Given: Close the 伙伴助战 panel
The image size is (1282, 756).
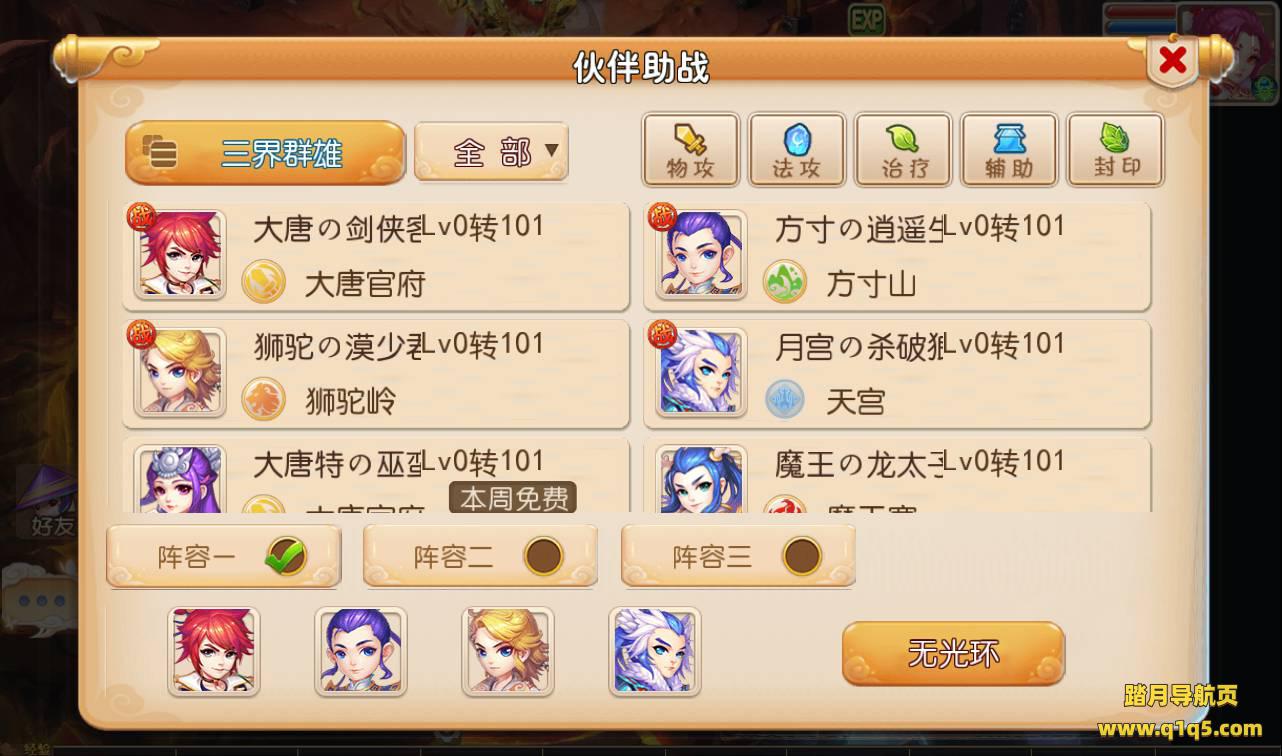Looking at the screenshot, I should [x=1172, y=62].
